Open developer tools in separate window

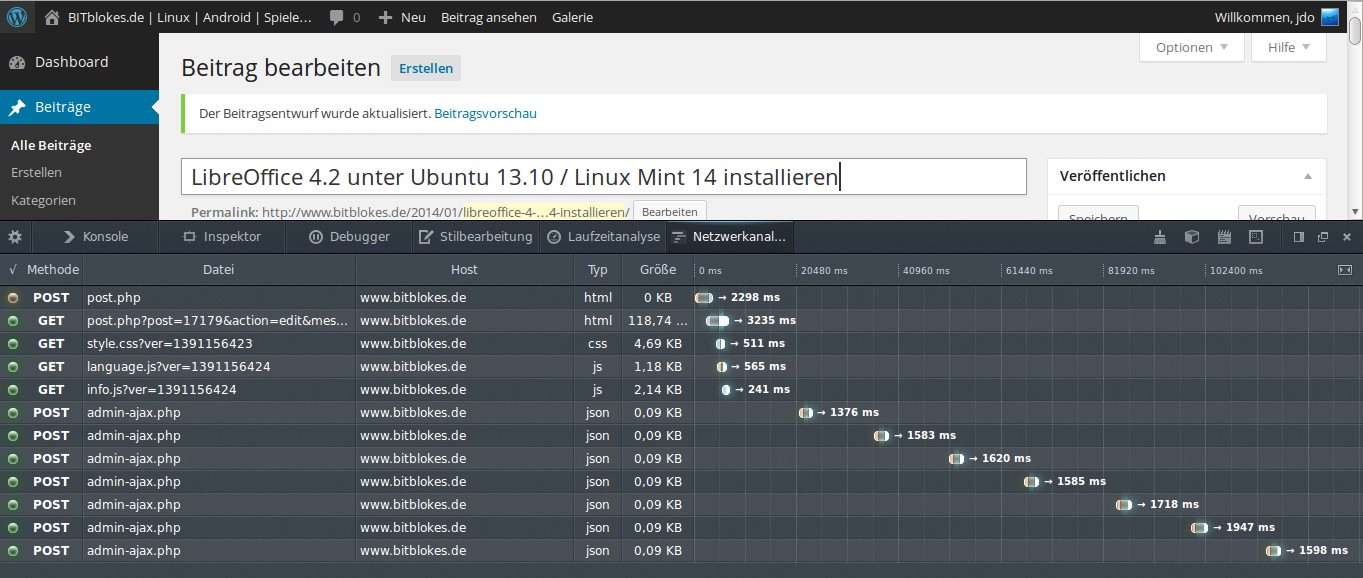tap(1323, 237)
